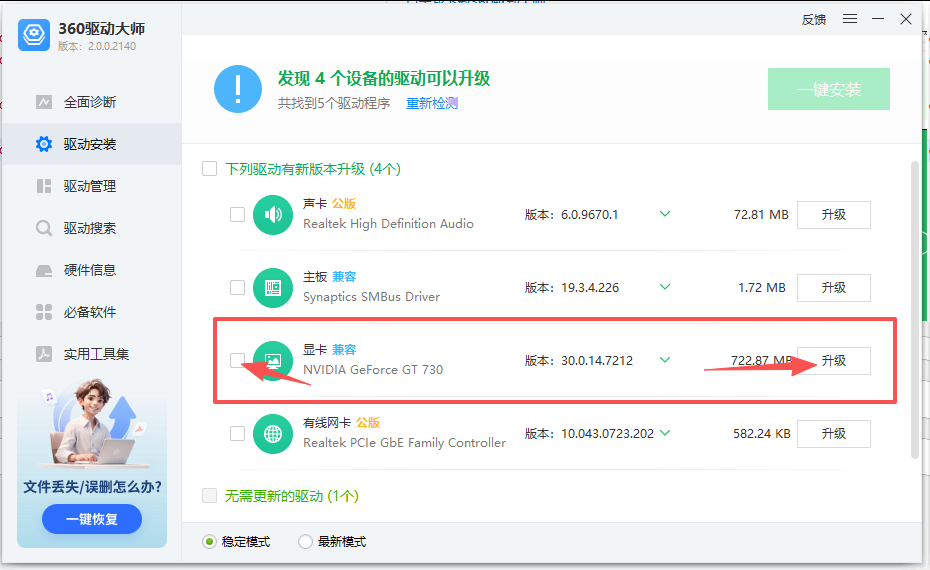Click the 兼容 tag next to 主板
The image size is (930, 570).
pyautogui.click(x=344, y=276)
